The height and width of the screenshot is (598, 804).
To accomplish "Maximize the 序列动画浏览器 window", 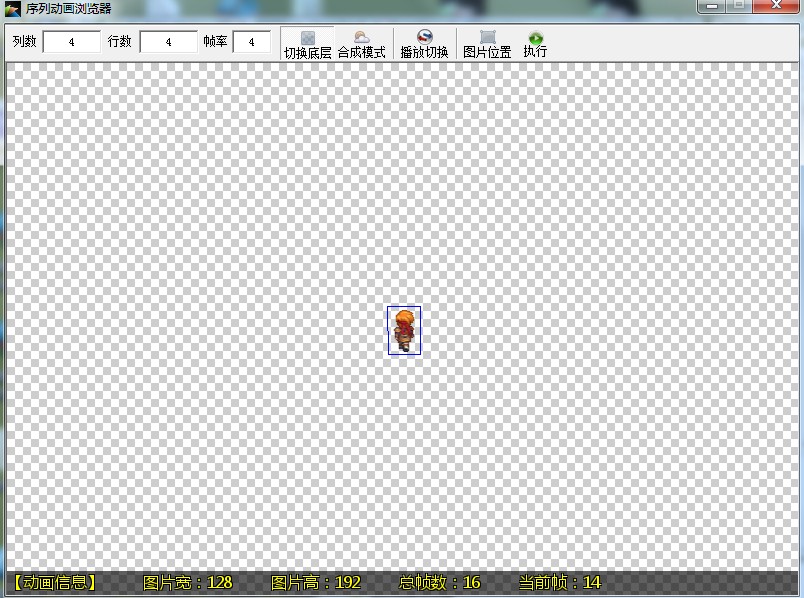I will (x=739, y=6).
